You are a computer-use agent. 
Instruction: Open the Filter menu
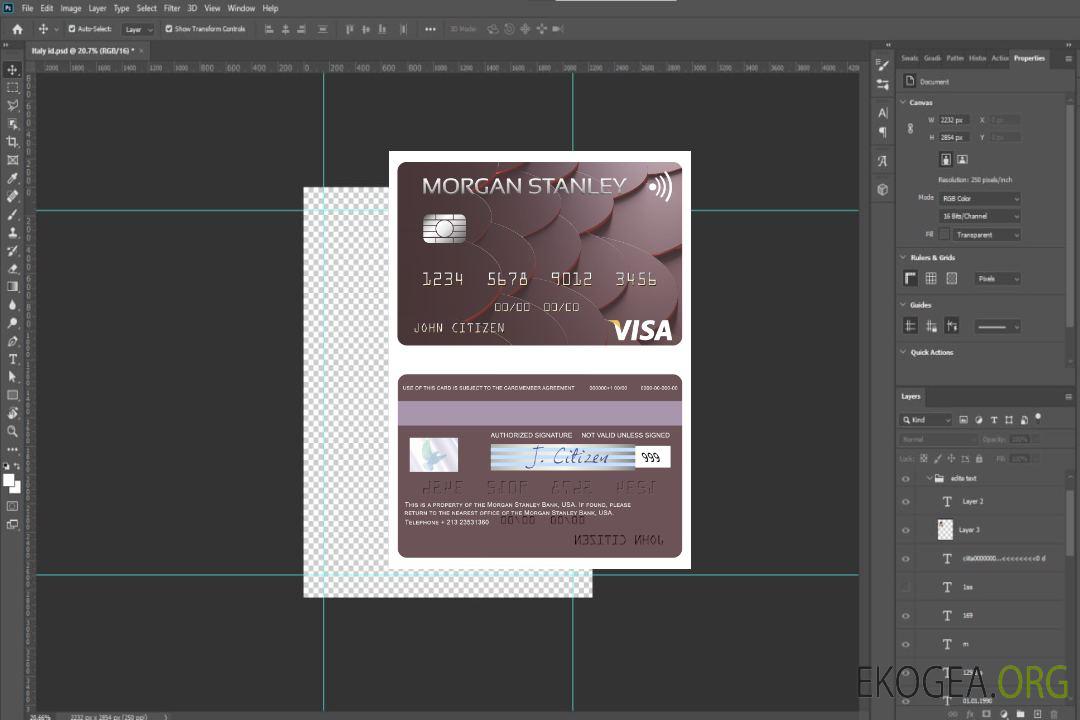172,8
